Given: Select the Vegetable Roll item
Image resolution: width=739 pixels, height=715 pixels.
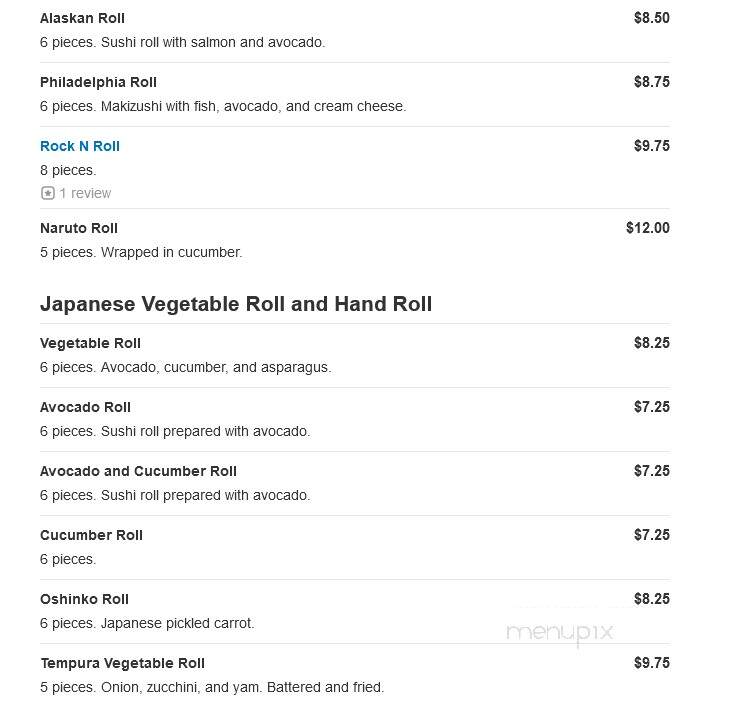Looking at the screenshot, I should (90, 343).
